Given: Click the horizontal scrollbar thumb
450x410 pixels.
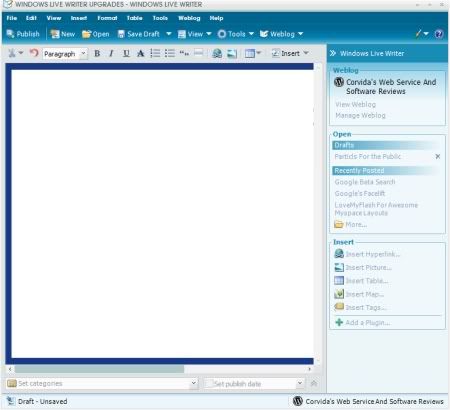Looking at the screenshot, I should pos(99,369).
